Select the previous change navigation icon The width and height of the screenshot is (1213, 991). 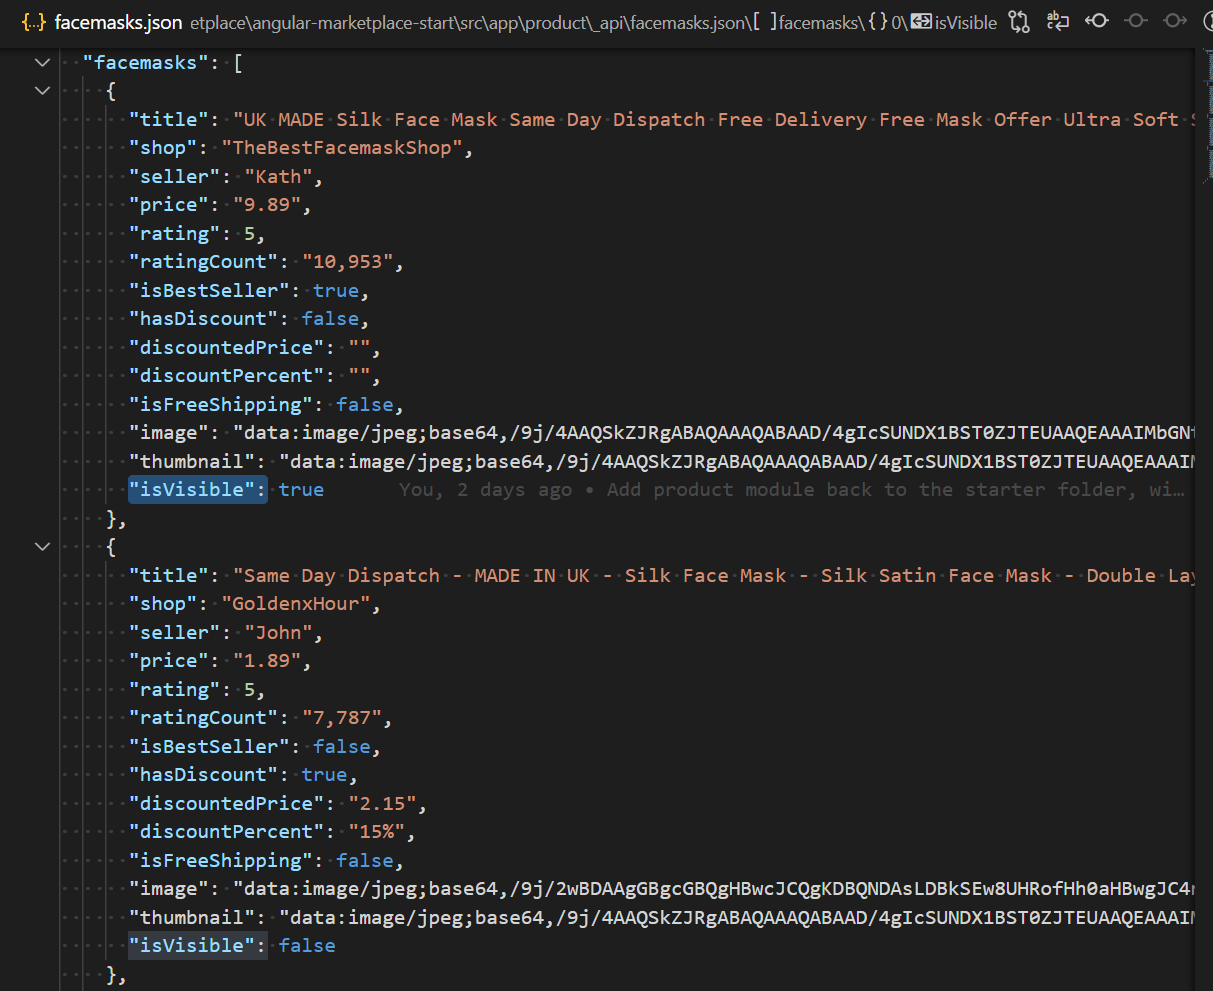pyautogui.click(x=1096, y=20)
